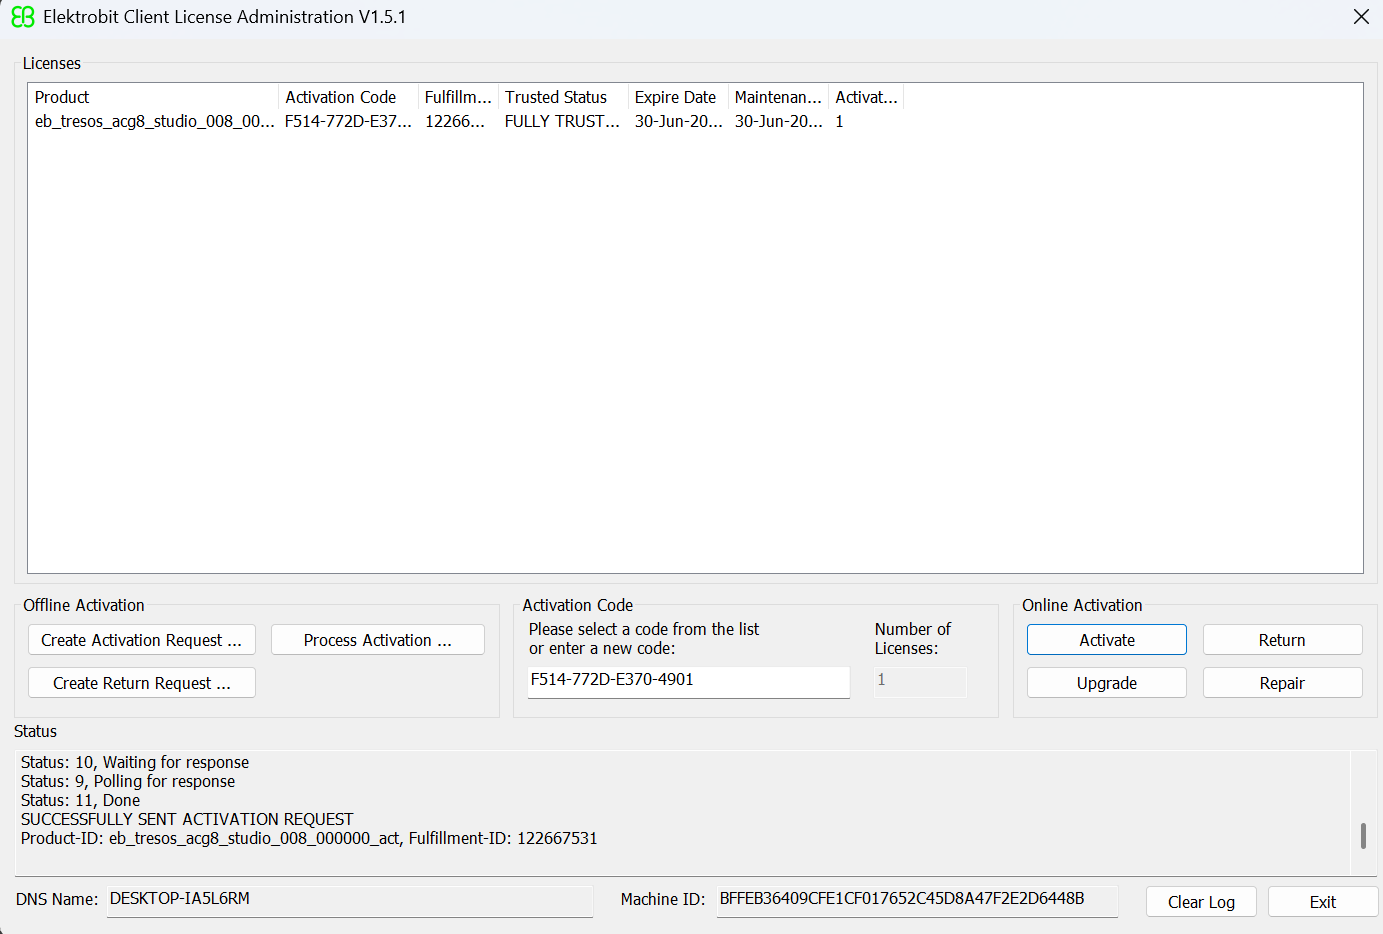
Task: Click the Elektrobit logo icon in title bar
Action: pos(22,17)
